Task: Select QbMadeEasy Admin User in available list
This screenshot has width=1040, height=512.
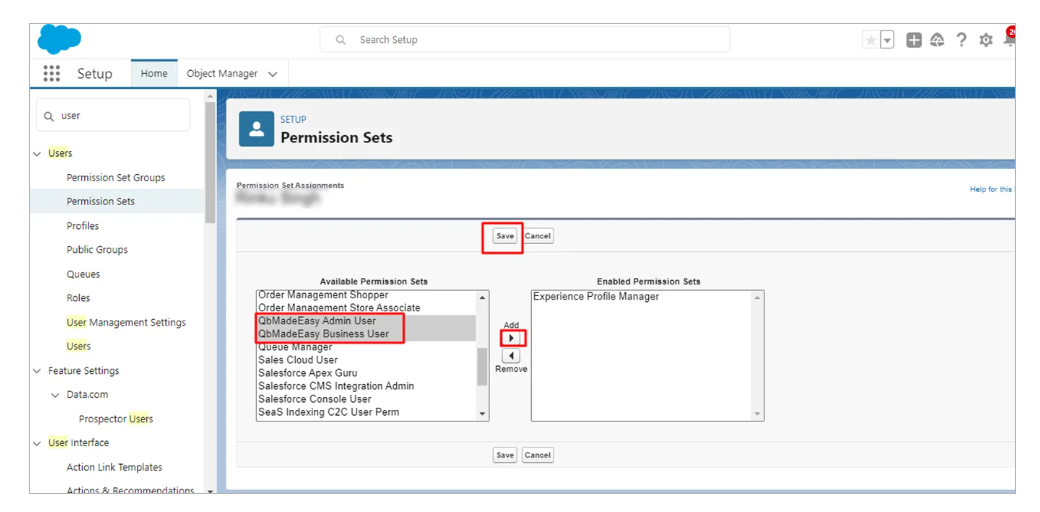Action: pyautogui.click(x=317, y=321)
